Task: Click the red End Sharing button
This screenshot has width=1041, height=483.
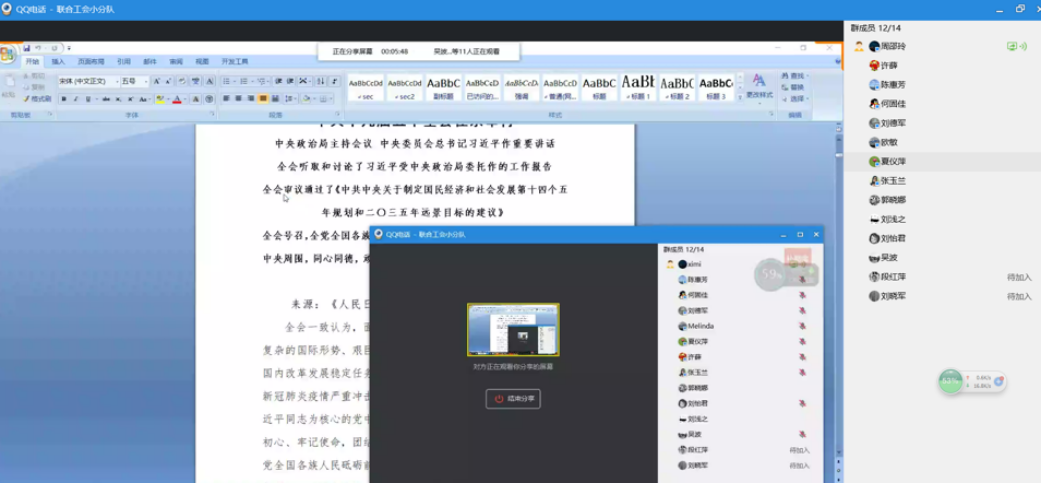Action: tap(513, 399)
